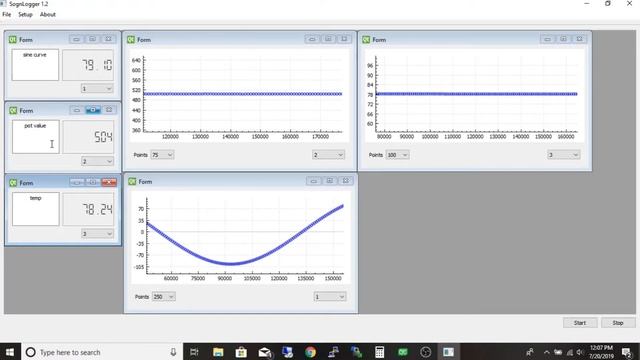
Task: Open the File menu
Action: pyautogui.click(x=7, y=14)
